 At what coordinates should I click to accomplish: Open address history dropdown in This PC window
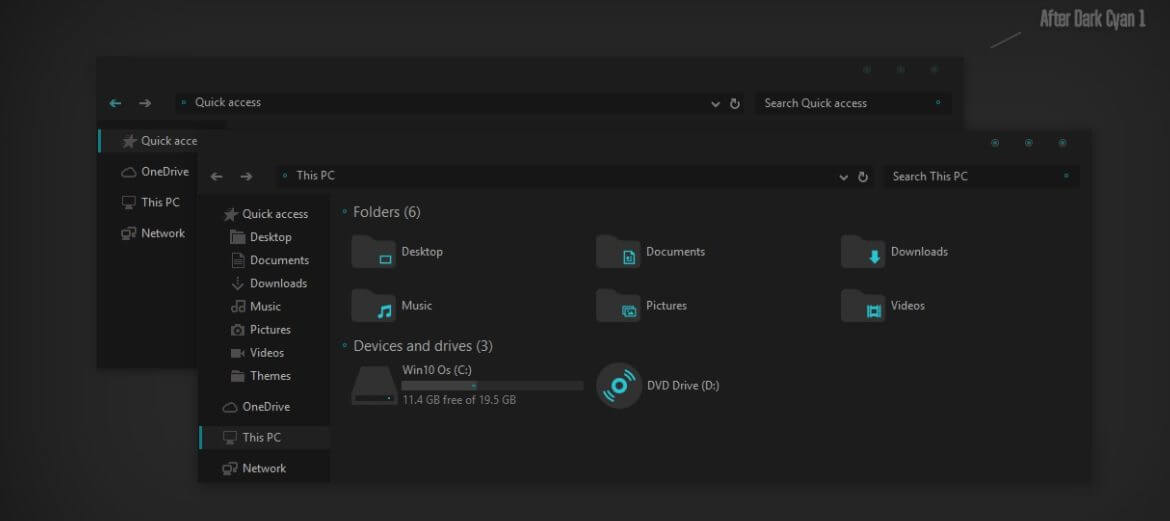[x=844, y=178]
